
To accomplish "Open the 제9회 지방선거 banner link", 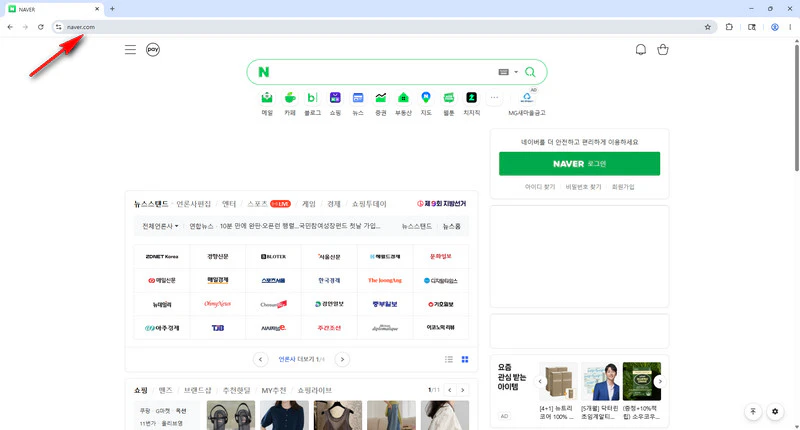I will 441,204.
